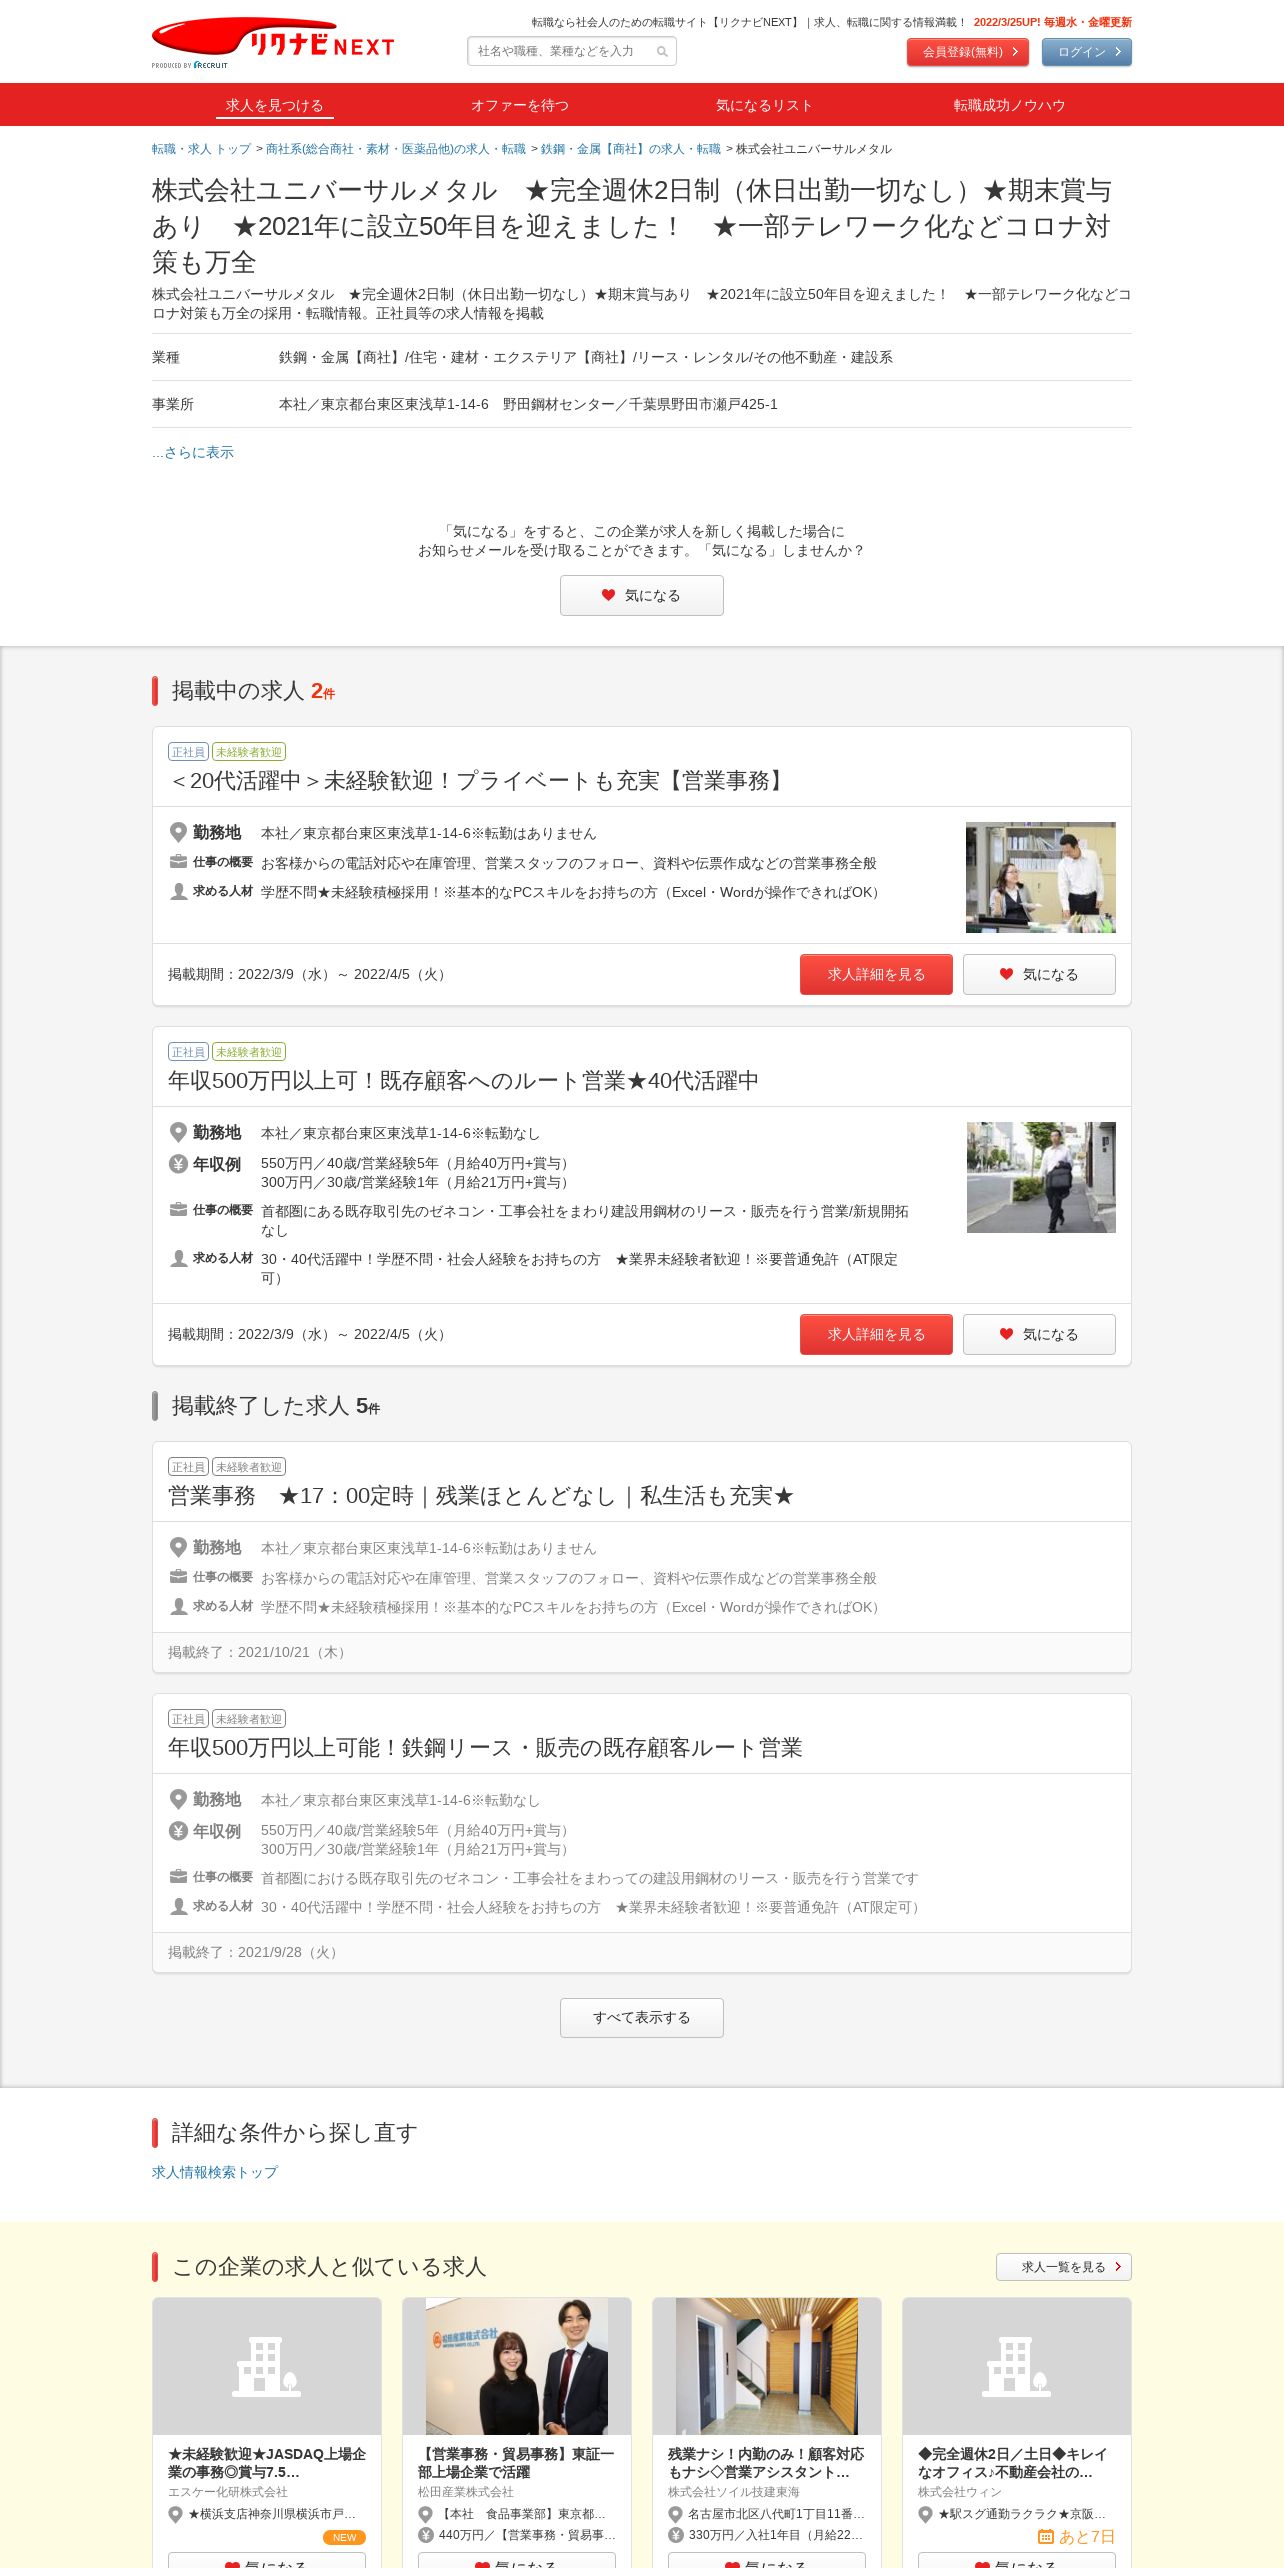1284x2568 pixels.
Task: Click breadcrumb 商社系(総合商社・素材・医薬品他)の求人・転職
Action: (x=395, y=149)
